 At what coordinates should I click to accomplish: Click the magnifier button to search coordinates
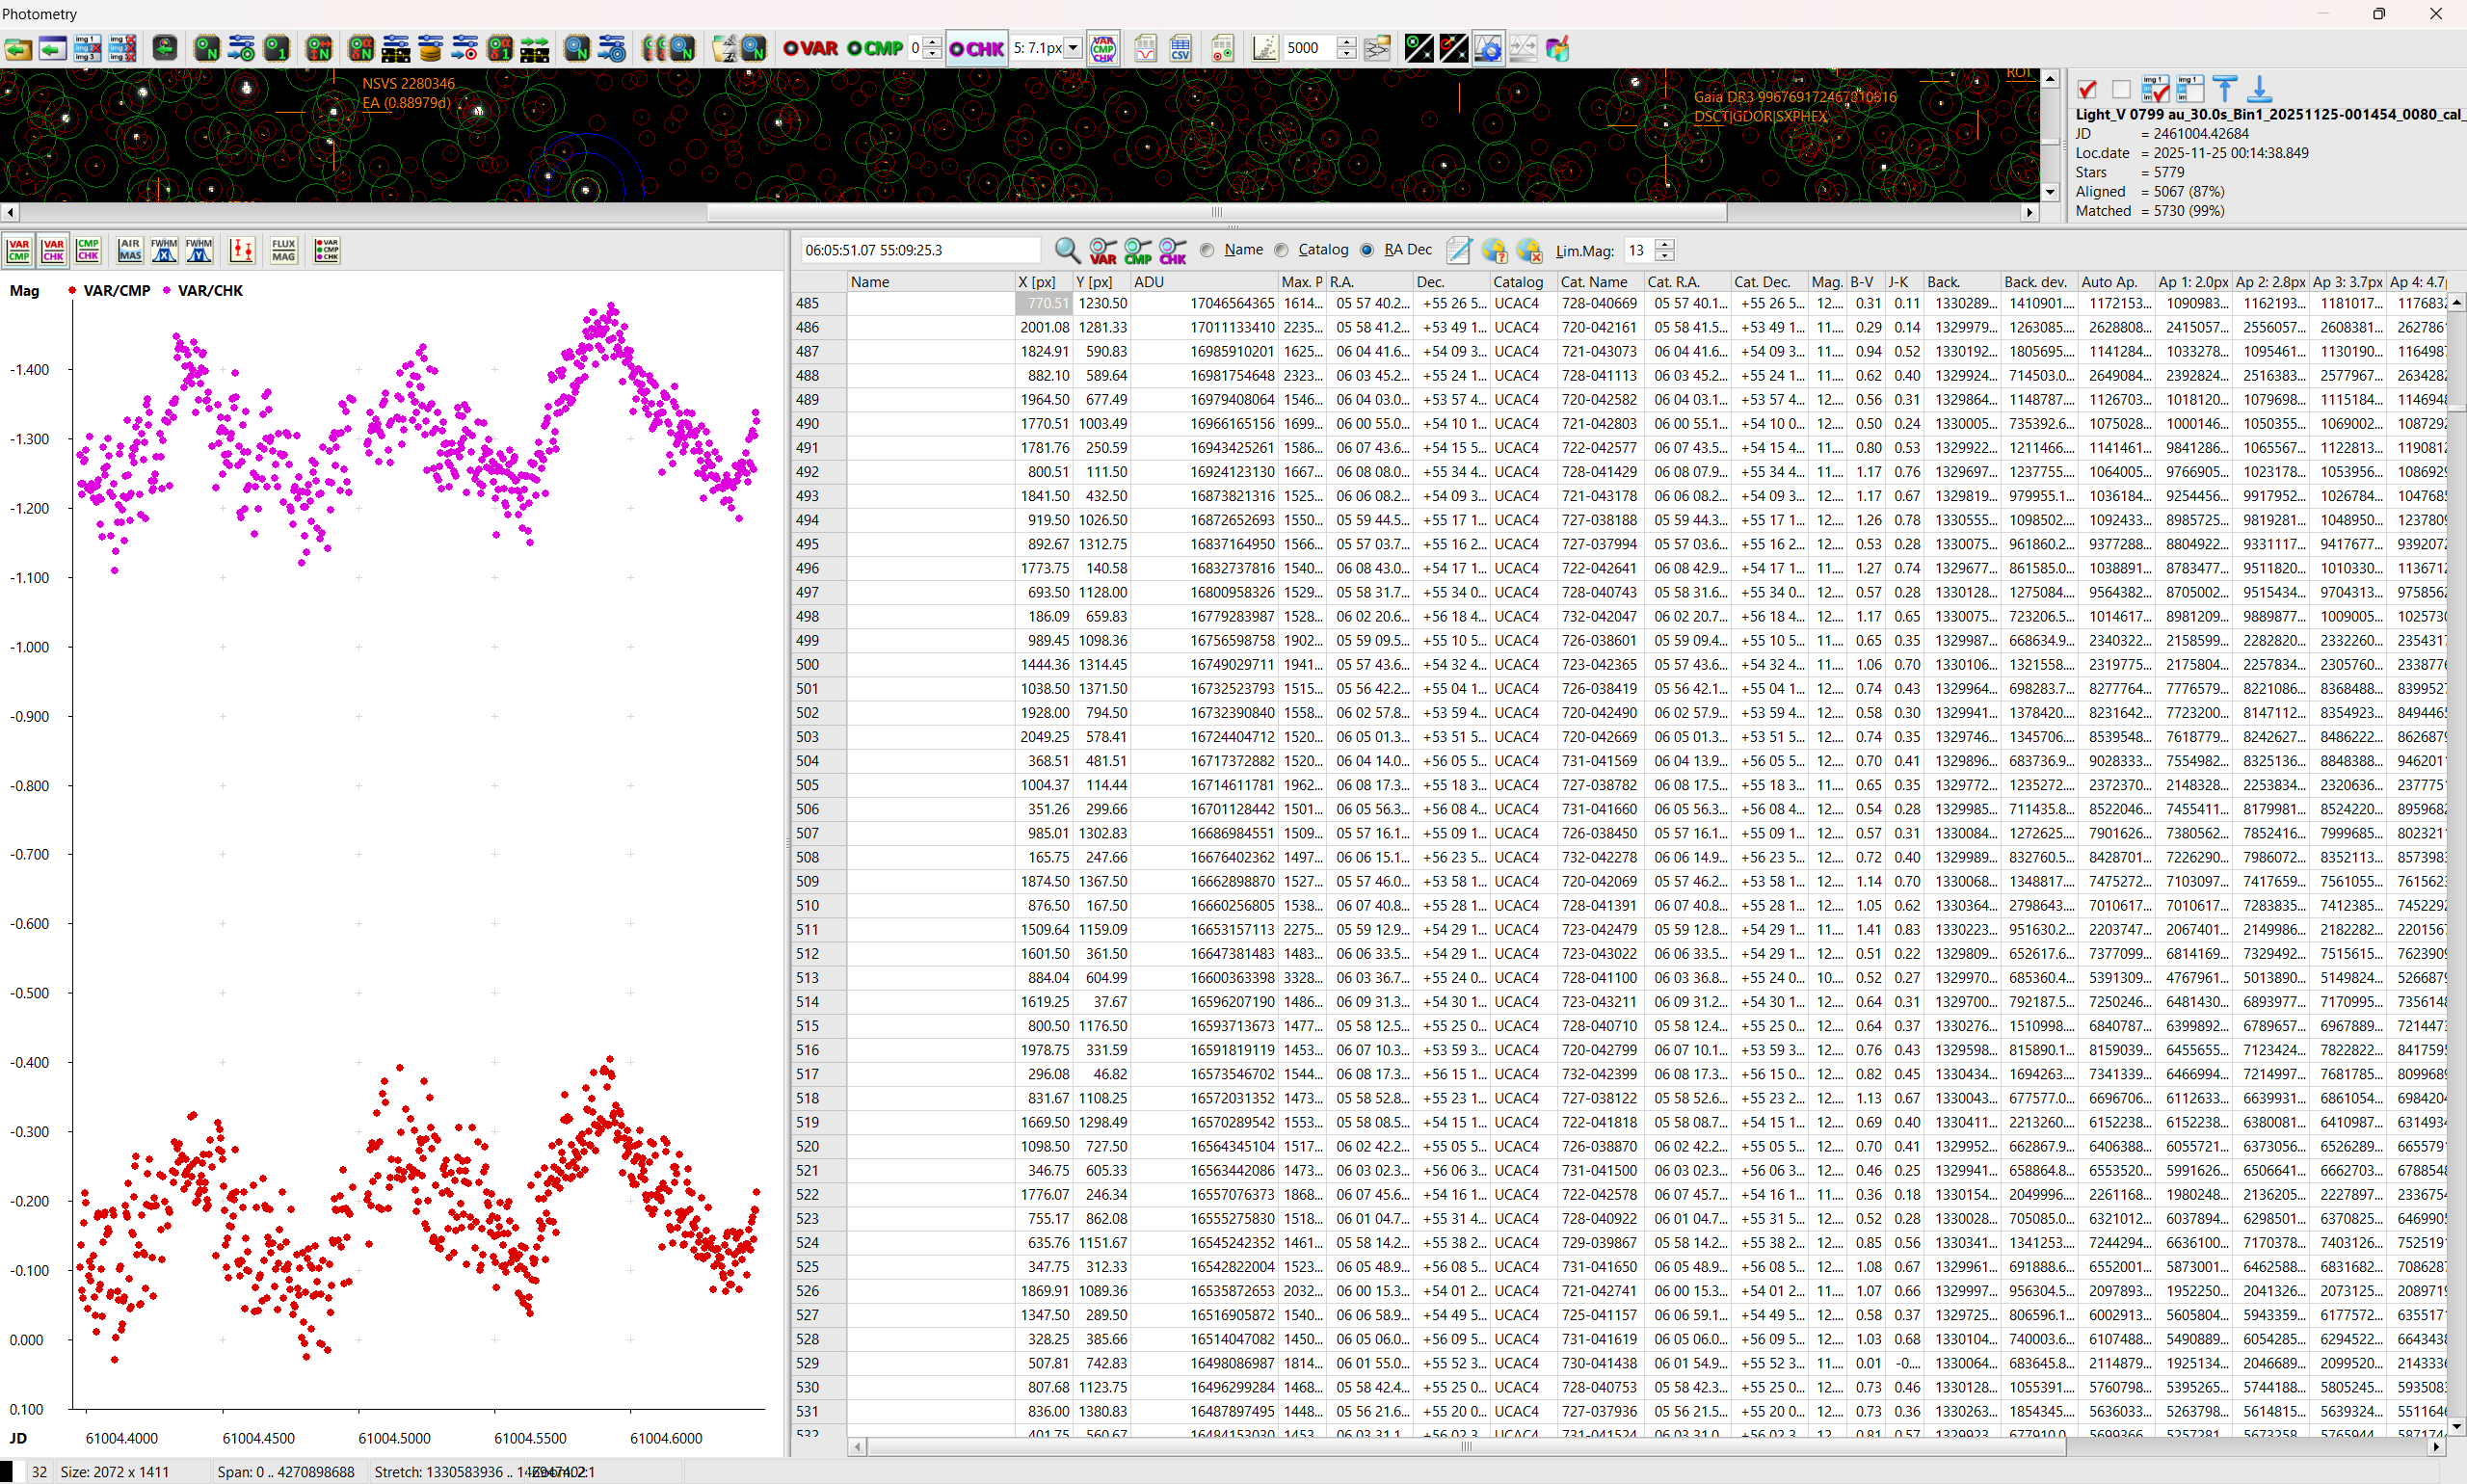coord(1066,250)
